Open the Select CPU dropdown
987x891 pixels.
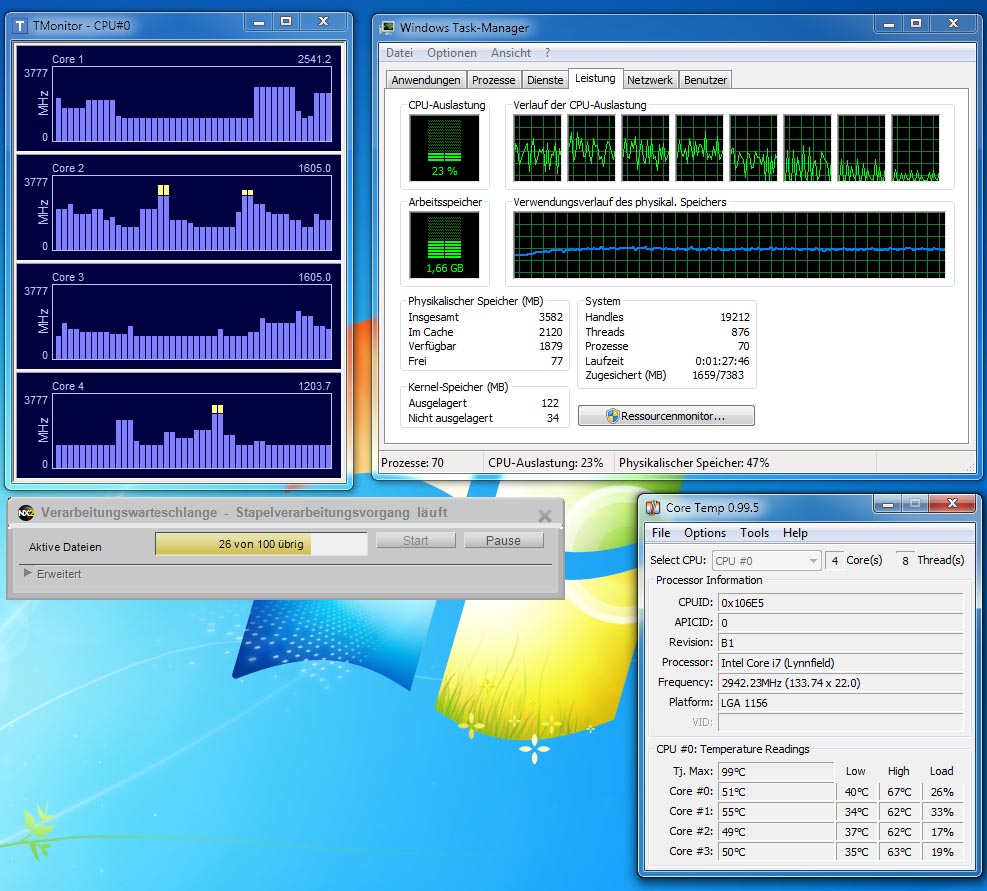point(767,560)
